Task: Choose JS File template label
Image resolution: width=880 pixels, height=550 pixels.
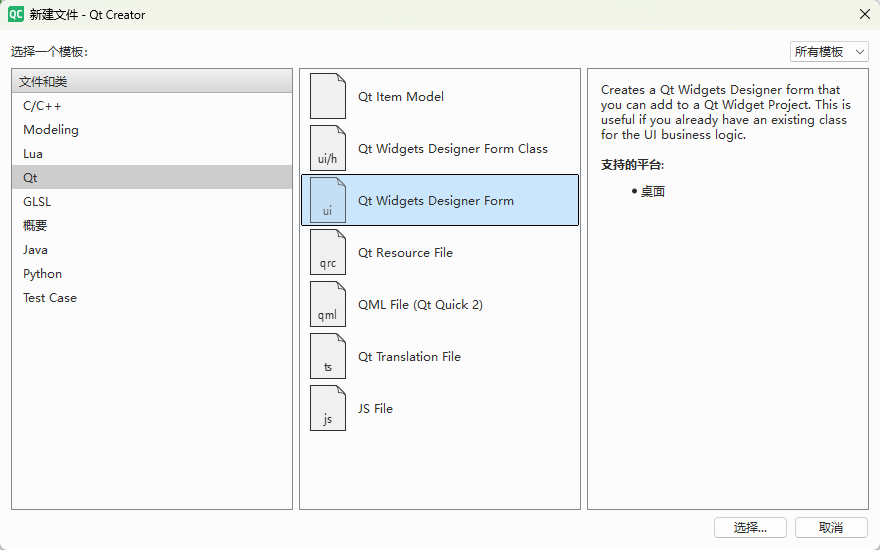Action: tap(375, 409)
